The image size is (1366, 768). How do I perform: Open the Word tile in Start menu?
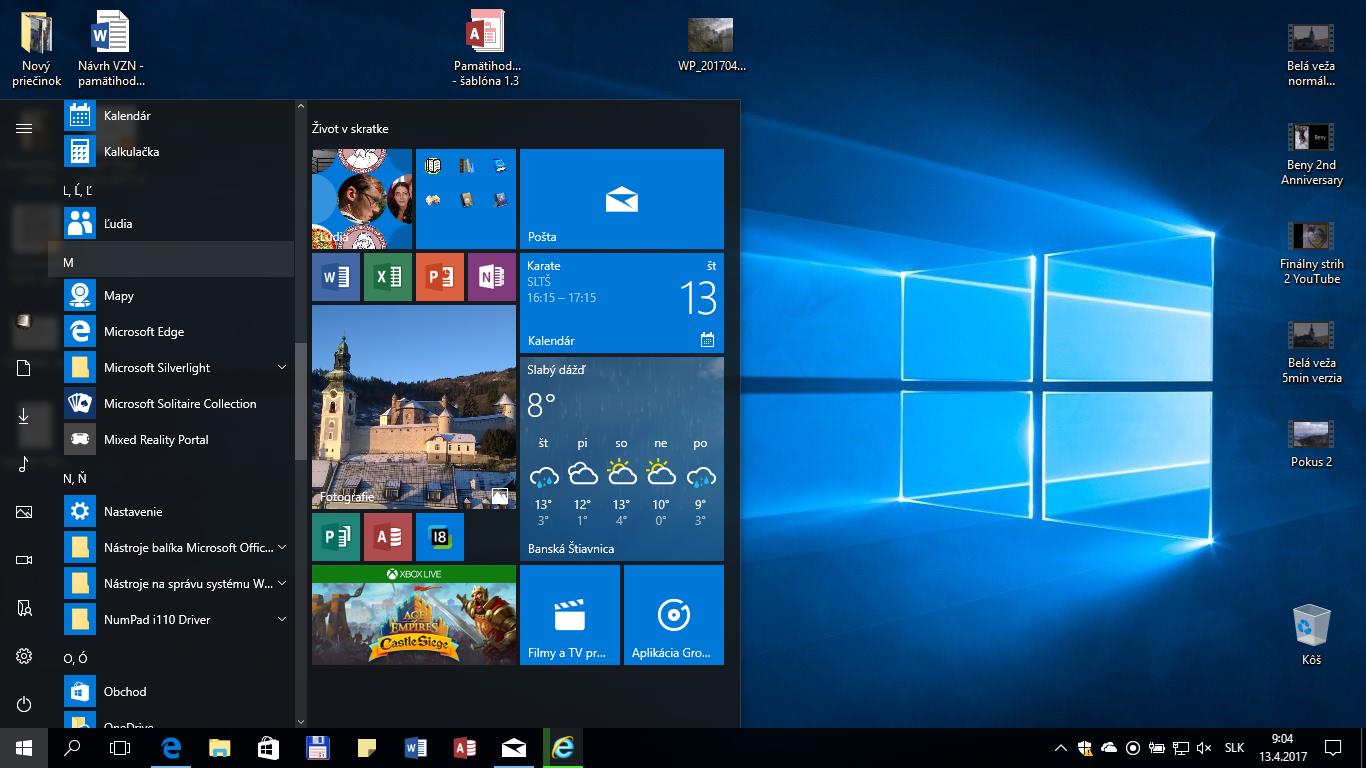tap(336, 277)
